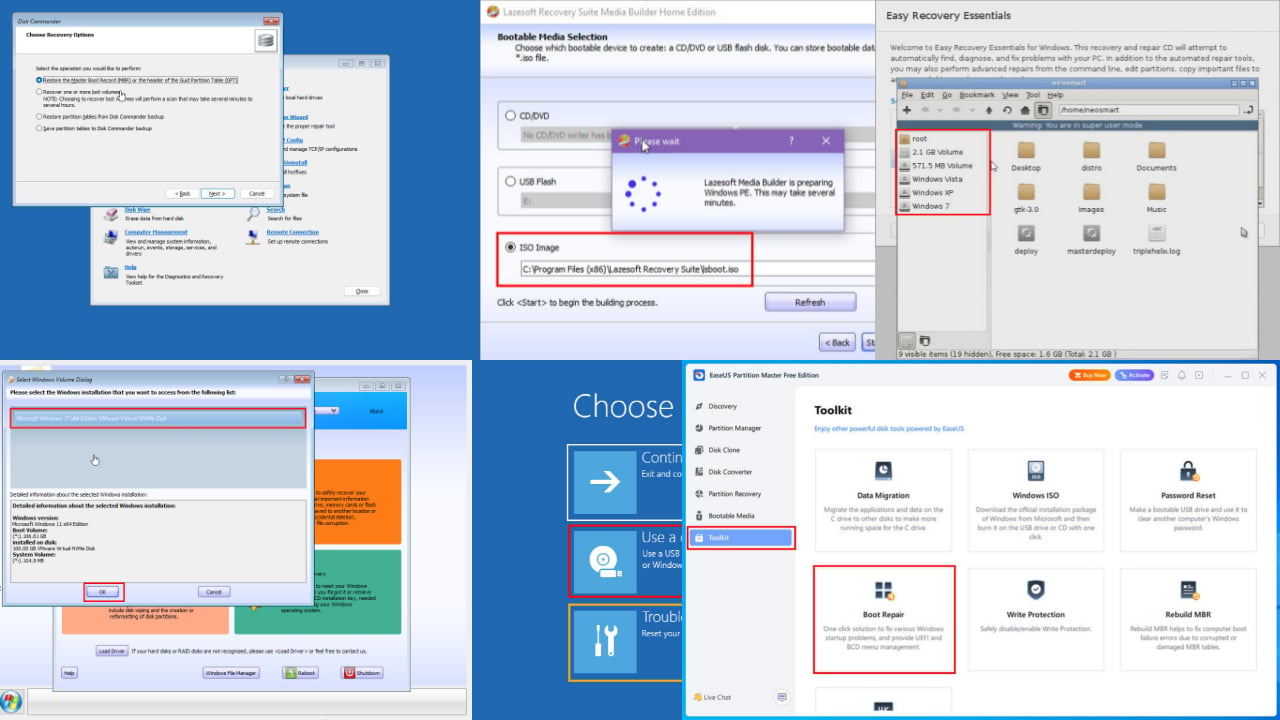Open Remote Connection link
Image resolution: width=1280 pixels, height=720 pixels.
[x=293, y=232]
